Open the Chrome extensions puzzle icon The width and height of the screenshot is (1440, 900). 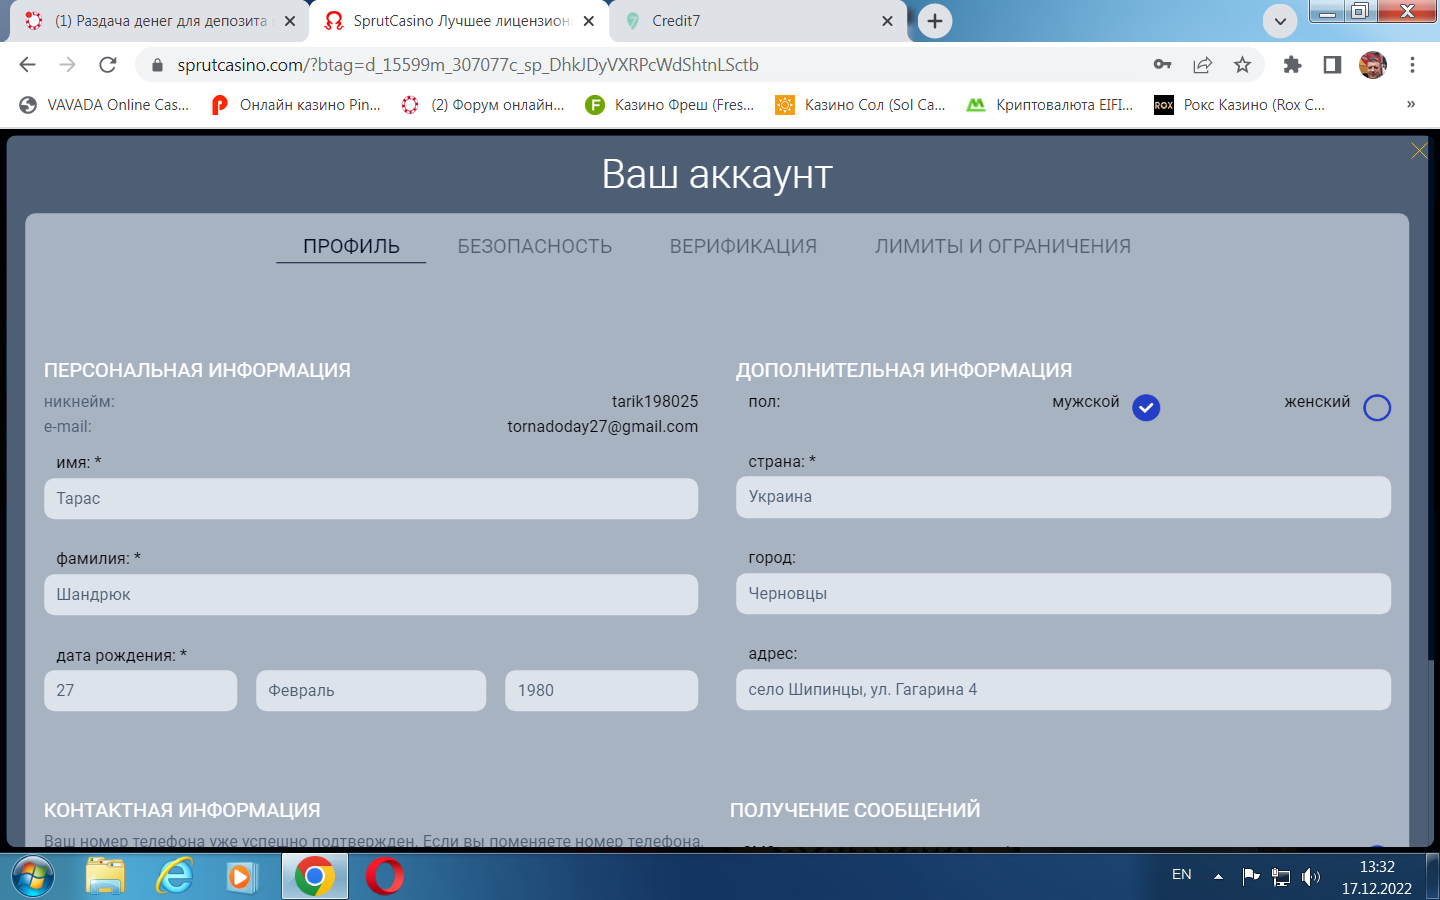(1292, 65)
